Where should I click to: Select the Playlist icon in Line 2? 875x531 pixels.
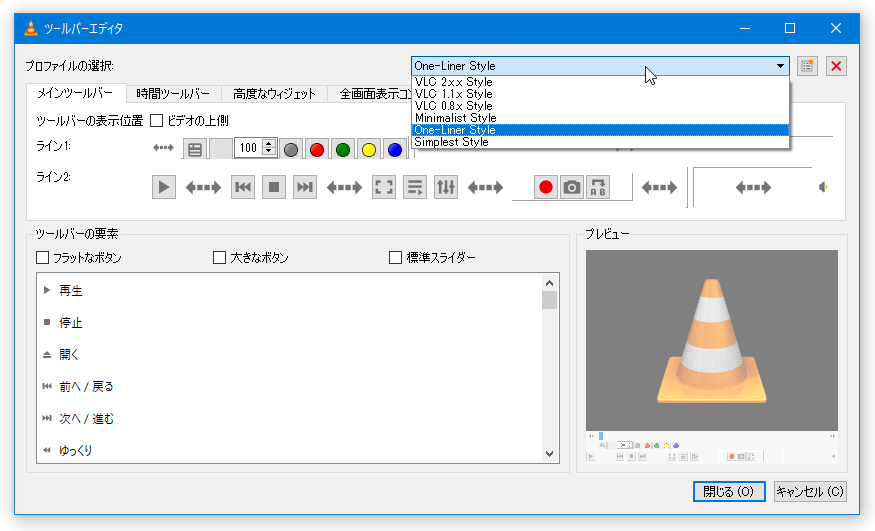(x=415, y=187)
